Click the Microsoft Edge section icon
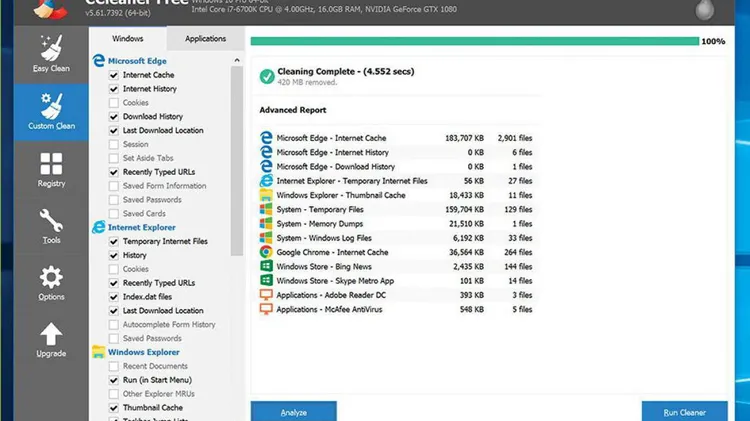 (99, 61)
